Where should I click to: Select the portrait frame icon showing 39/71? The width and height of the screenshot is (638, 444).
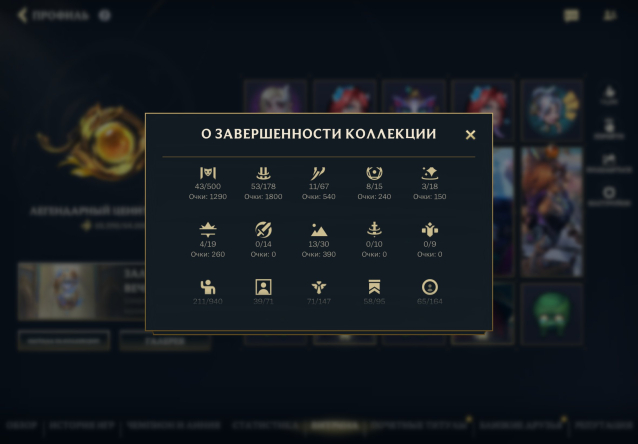click(263, 287)
